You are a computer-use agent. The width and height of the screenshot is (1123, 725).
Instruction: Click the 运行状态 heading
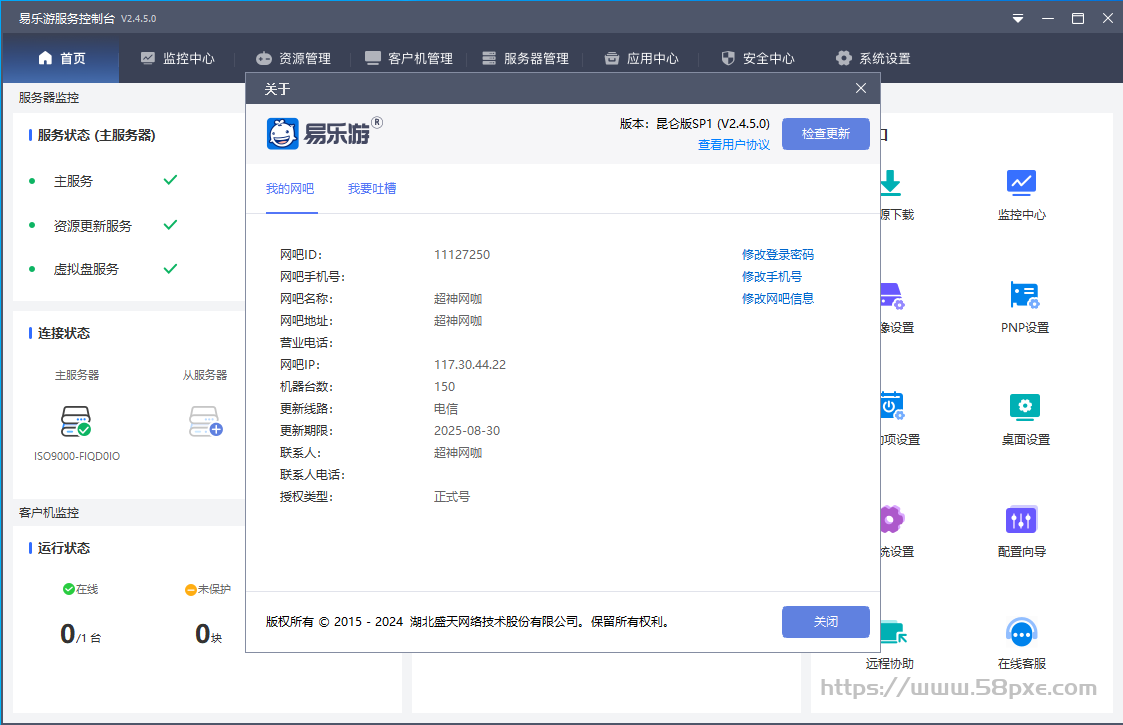pyautogui.click(x=64, y=548)
